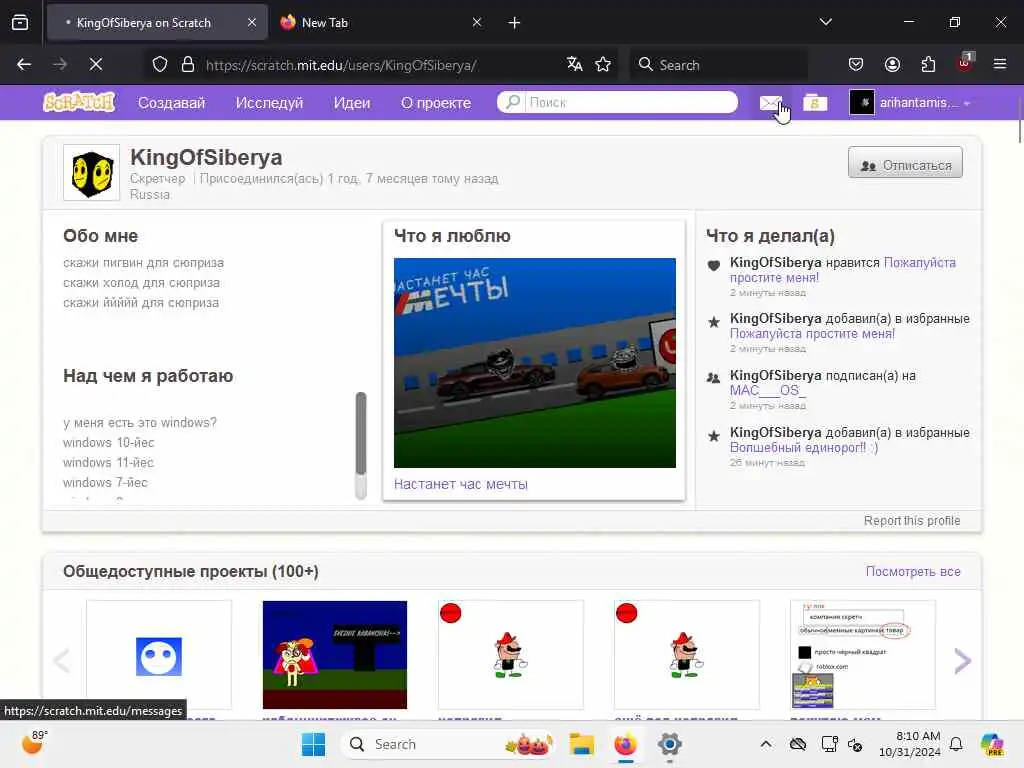
Task: Open Firefox application menu
Action: 1000,64
